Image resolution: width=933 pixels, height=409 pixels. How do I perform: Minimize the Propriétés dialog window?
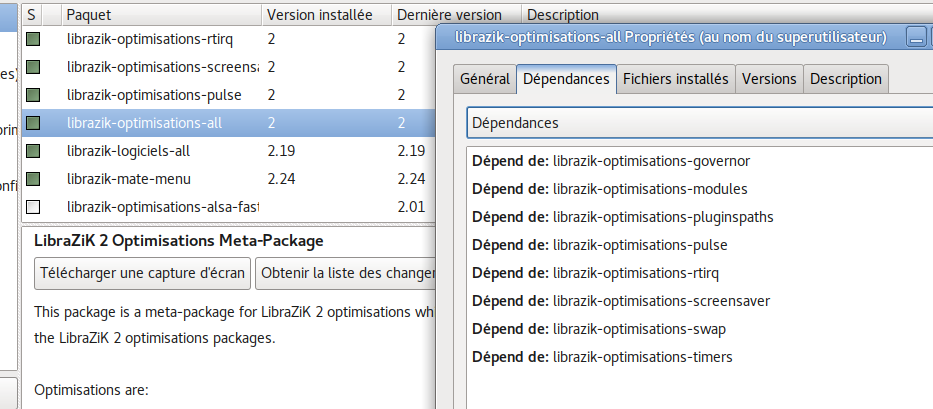pos(915,38)
